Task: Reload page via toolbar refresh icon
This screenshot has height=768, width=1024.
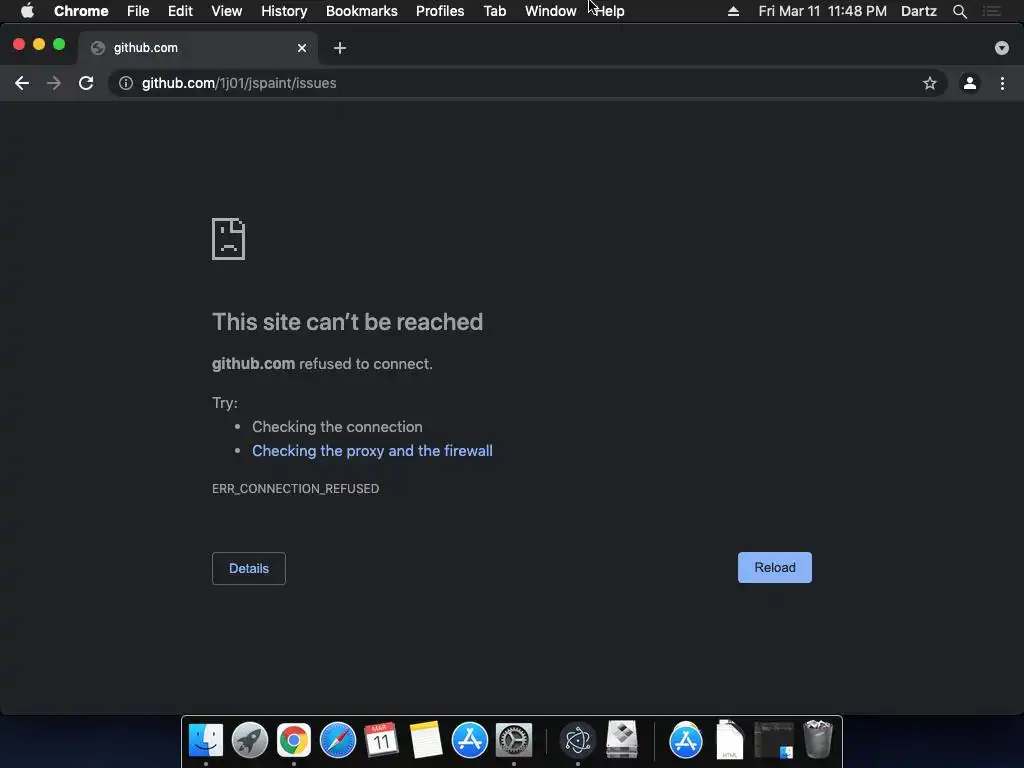Action: coord(86,83)
